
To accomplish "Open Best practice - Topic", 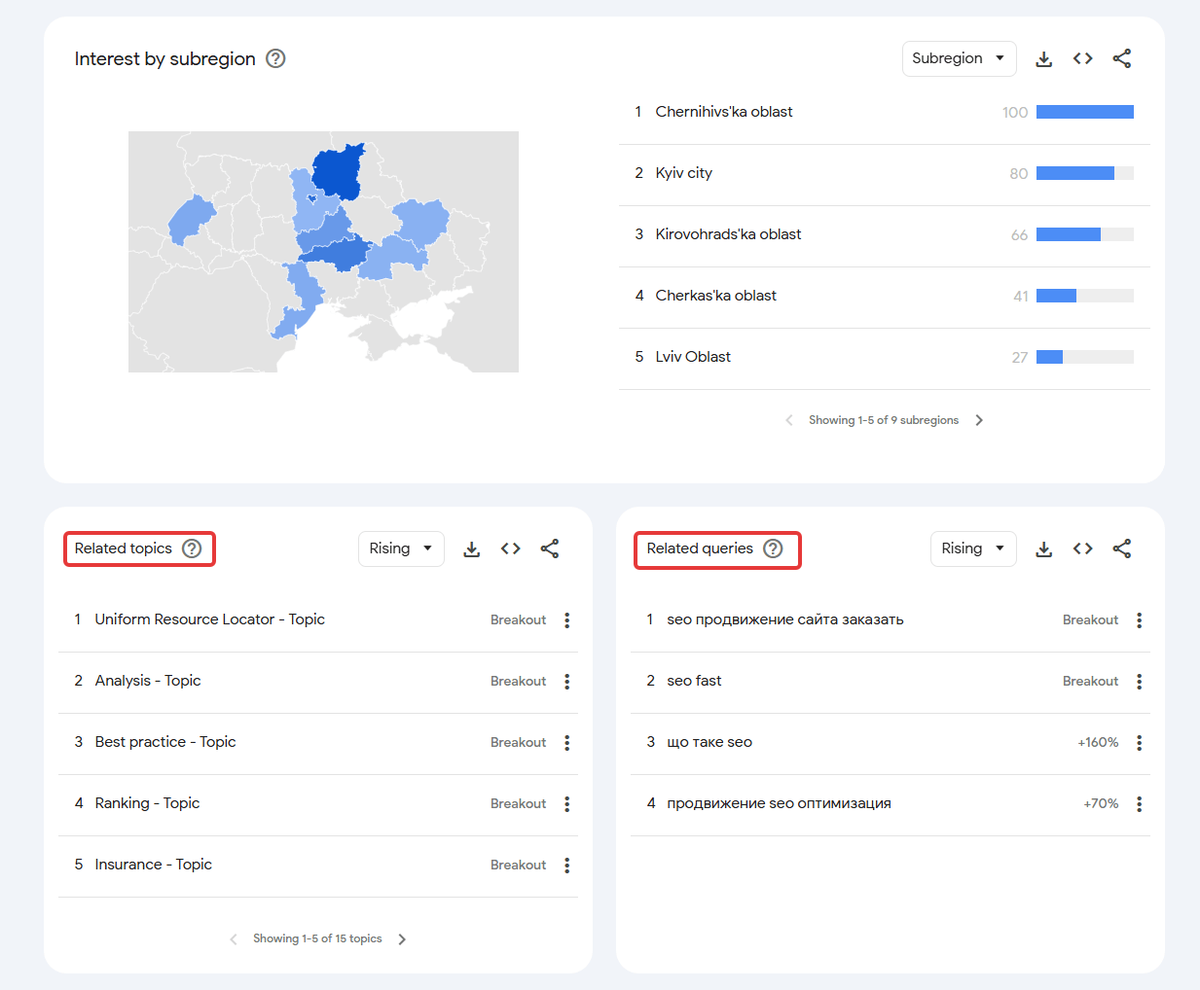I will pyautogui.click(x=166, y=742).
